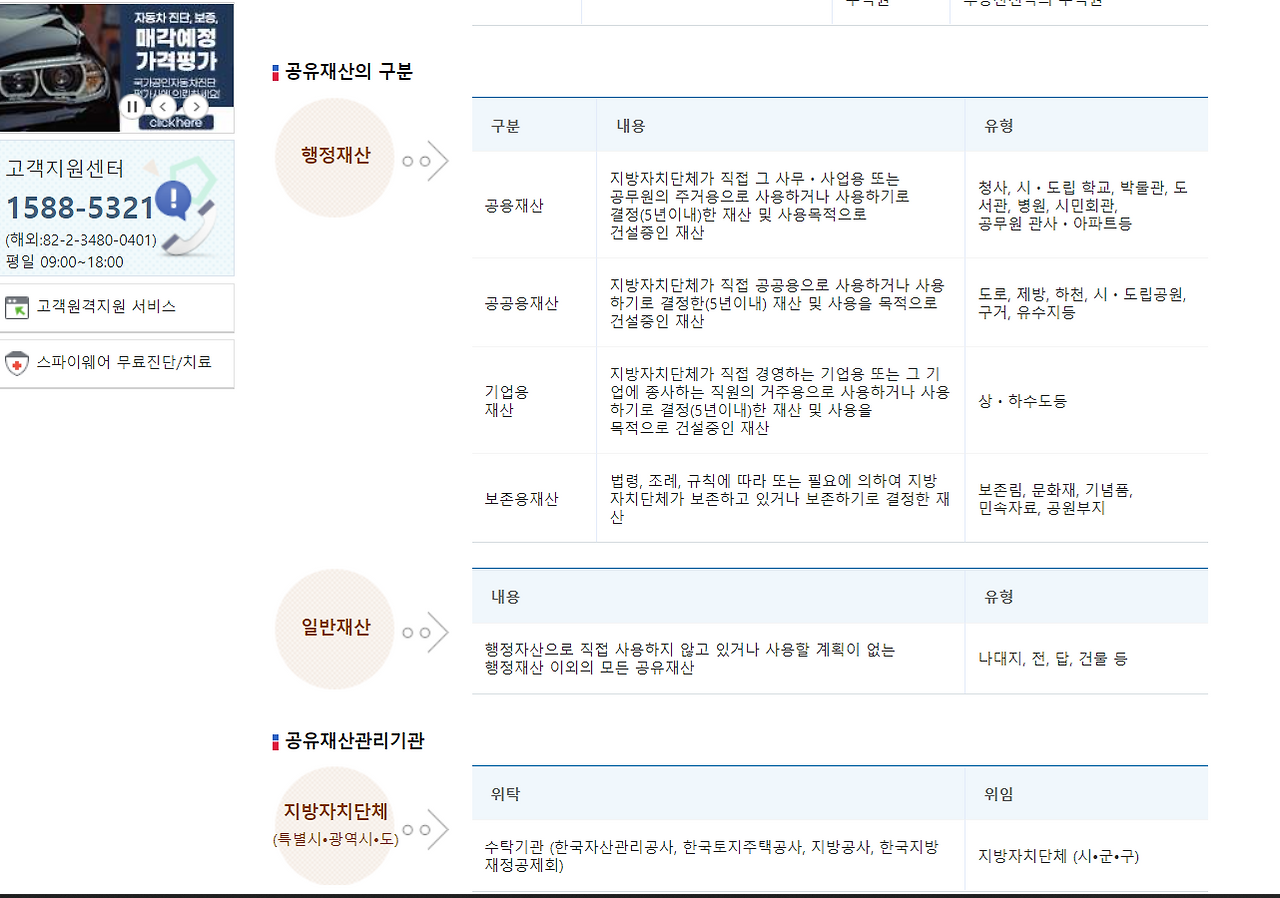Viewport: 1280px width, 898px height.
Task: Select the spyware diagnosis shield icon
Action: point(17,364)
